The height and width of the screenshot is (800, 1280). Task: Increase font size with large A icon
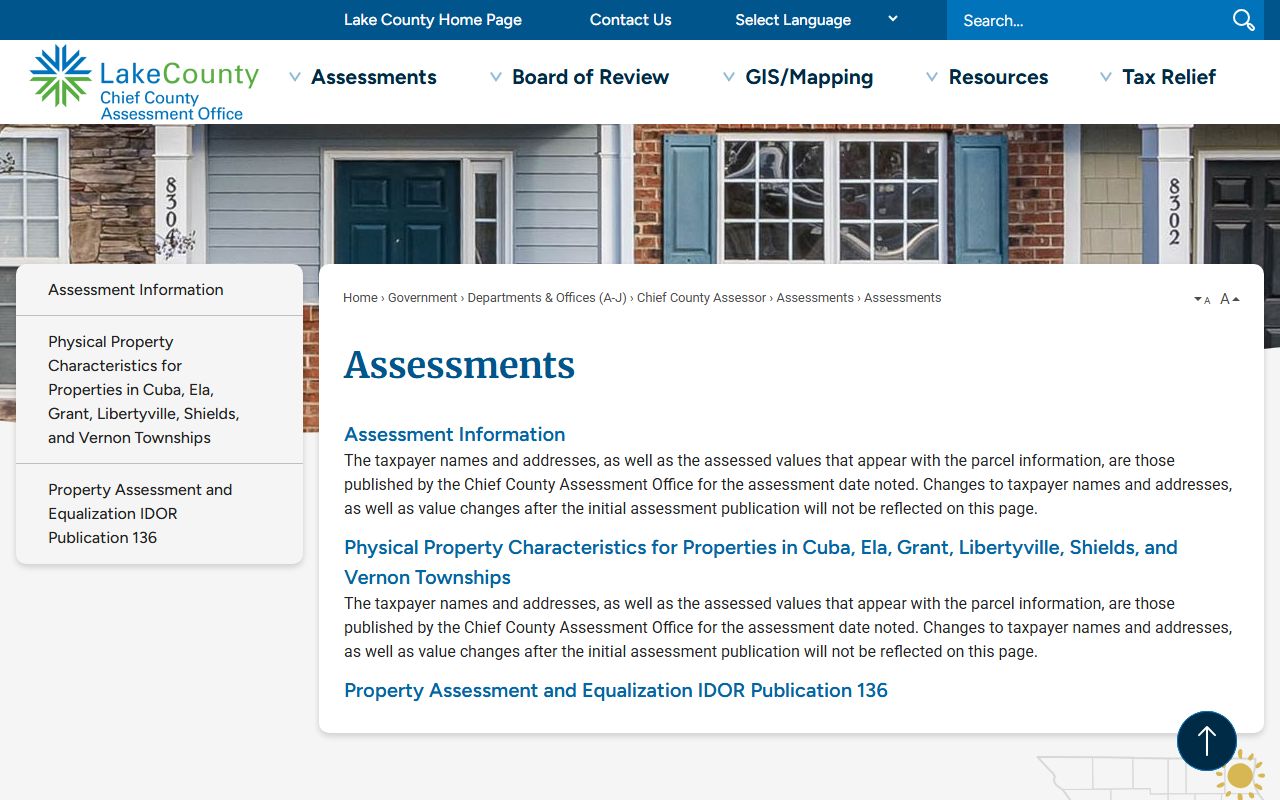tap(1230, 299)
